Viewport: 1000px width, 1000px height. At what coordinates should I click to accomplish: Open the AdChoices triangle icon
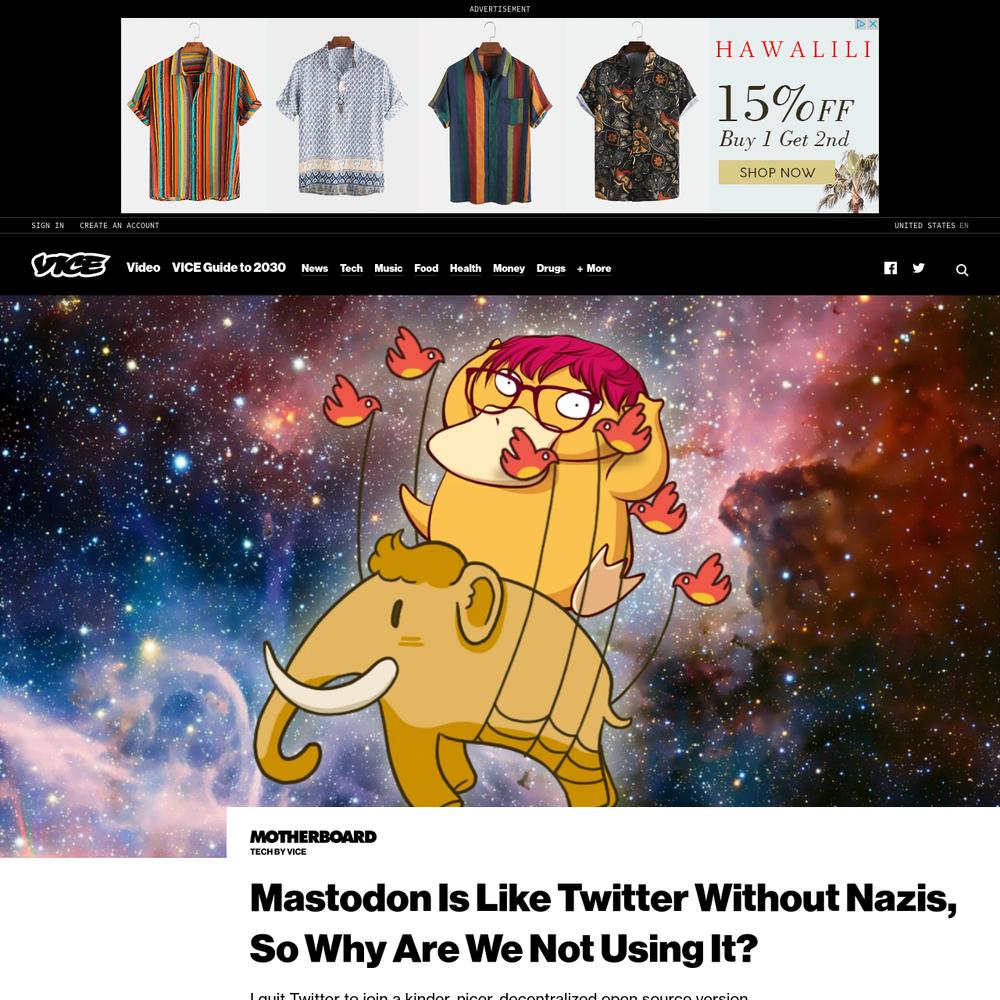coord(861,24)
